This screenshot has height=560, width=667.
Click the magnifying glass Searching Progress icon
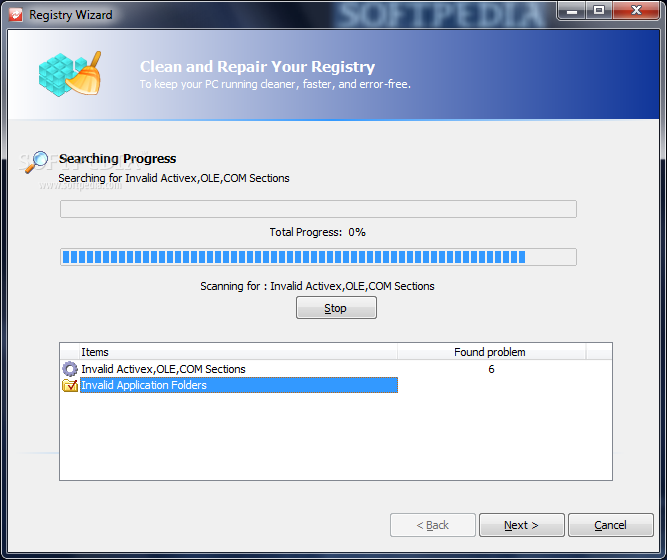[x=37, y=162]
